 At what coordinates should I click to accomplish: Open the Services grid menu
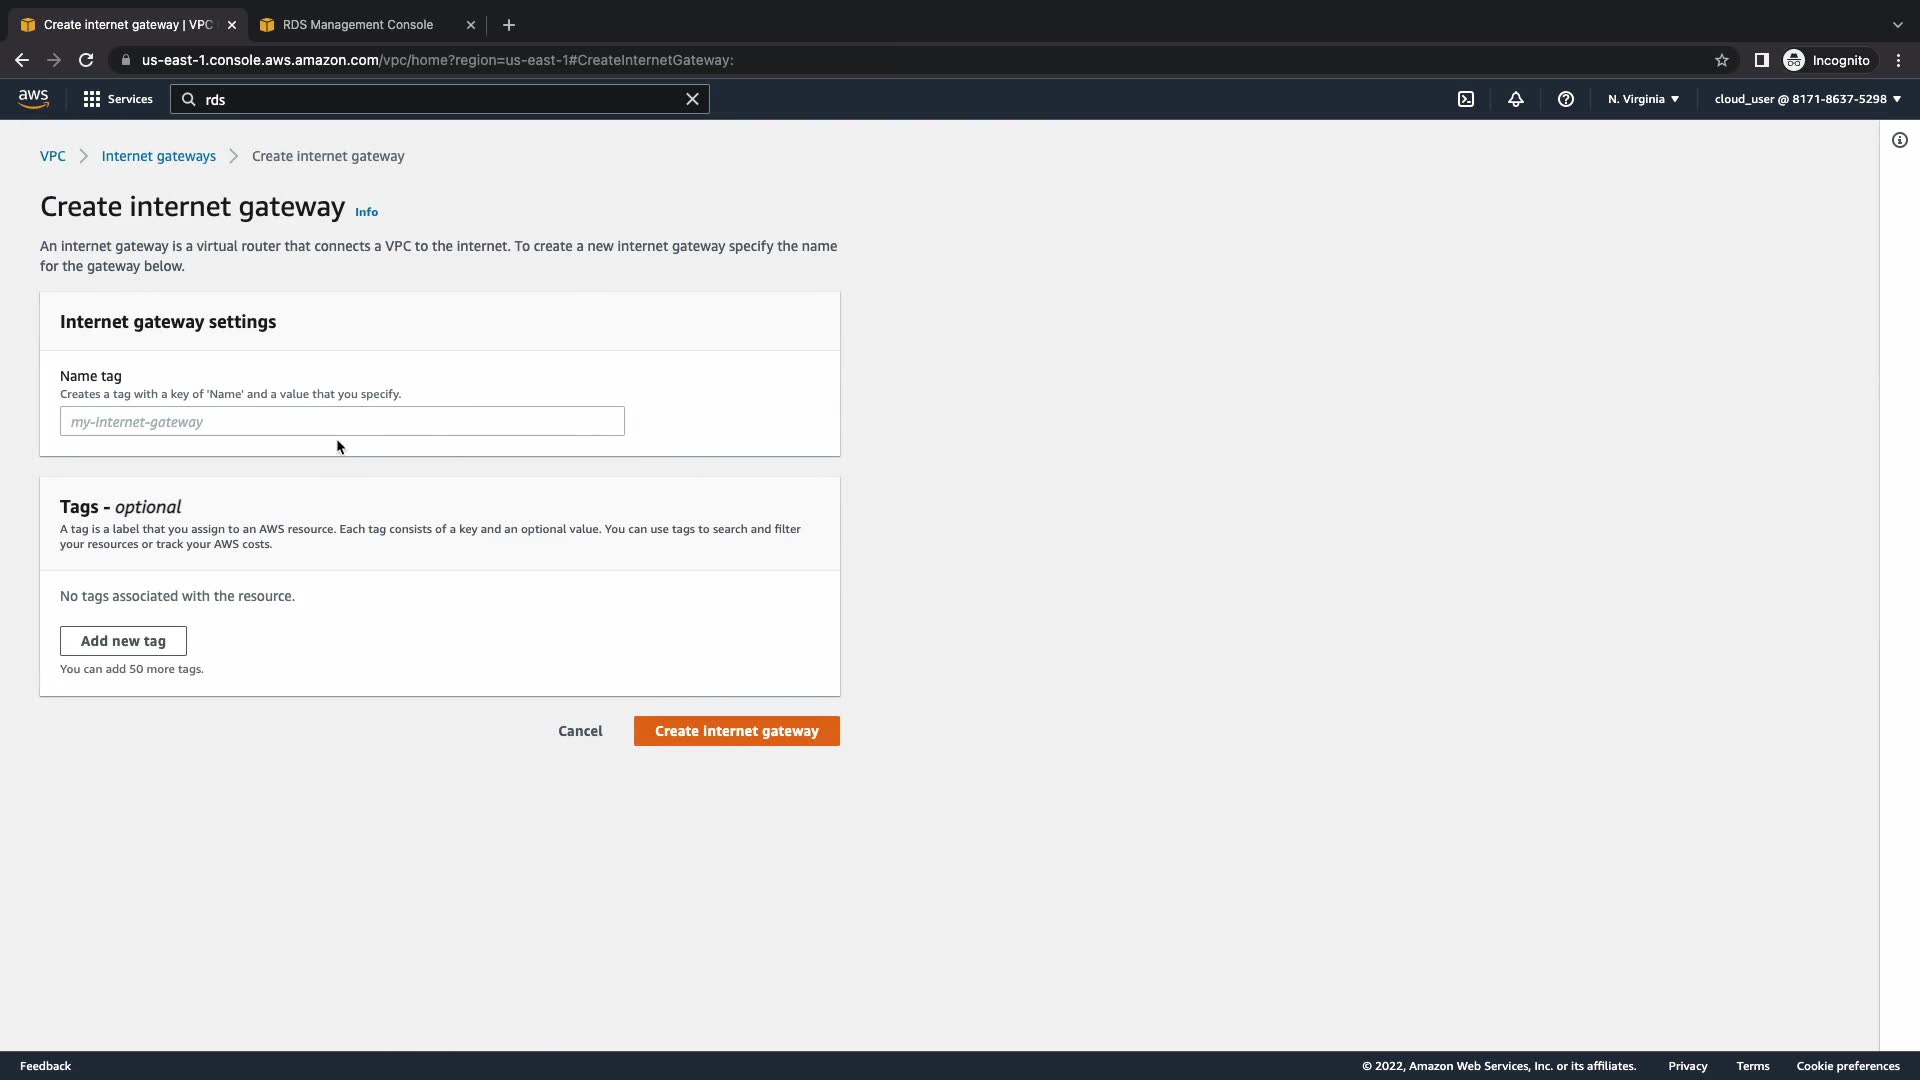click(118, 99)
